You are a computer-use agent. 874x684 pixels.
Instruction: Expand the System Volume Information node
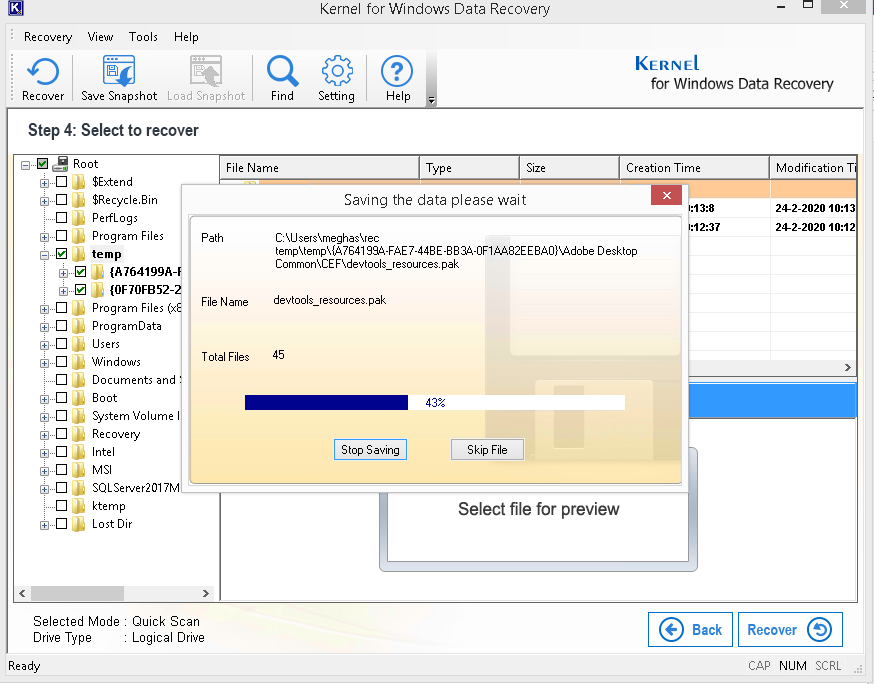[x=44, y=418]
